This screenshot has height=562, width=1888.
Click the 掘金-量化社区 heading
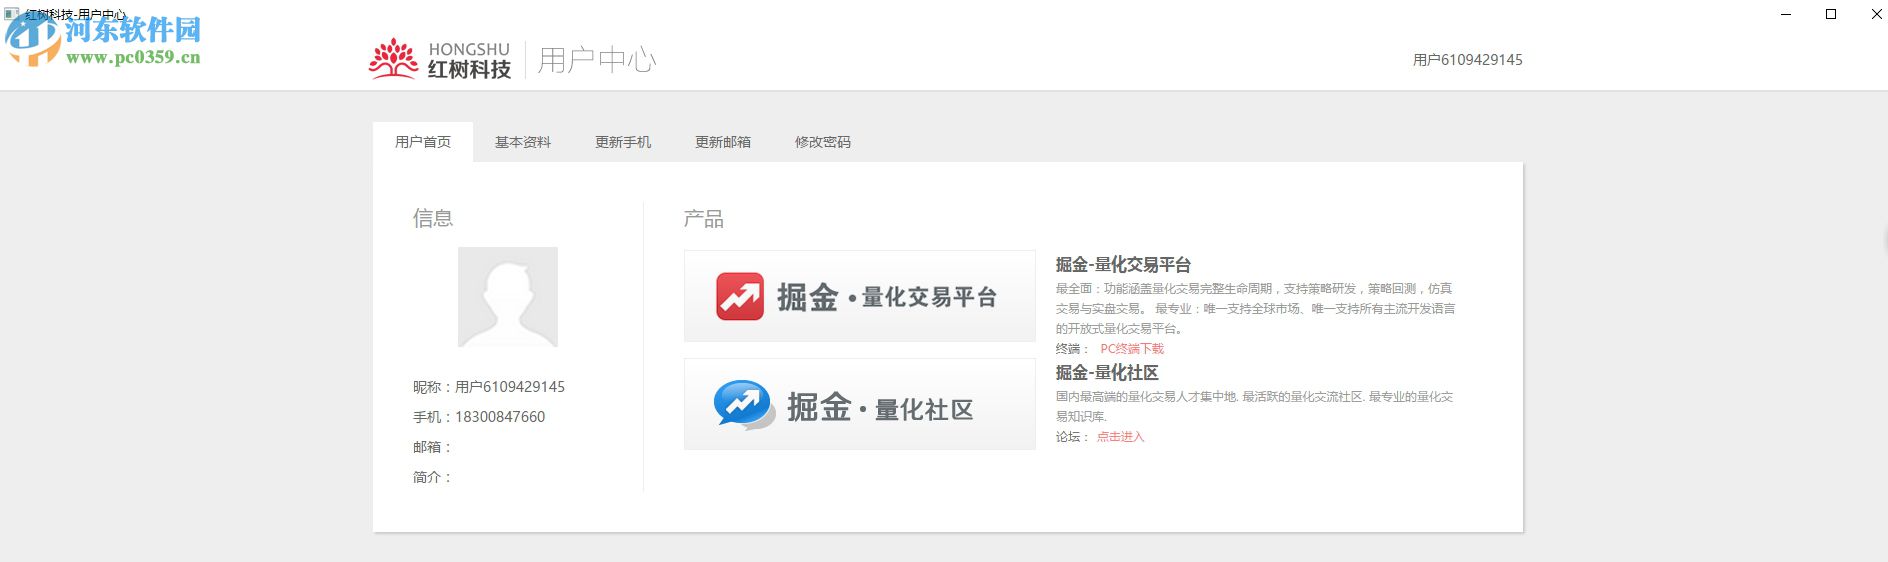(1107, 373)
